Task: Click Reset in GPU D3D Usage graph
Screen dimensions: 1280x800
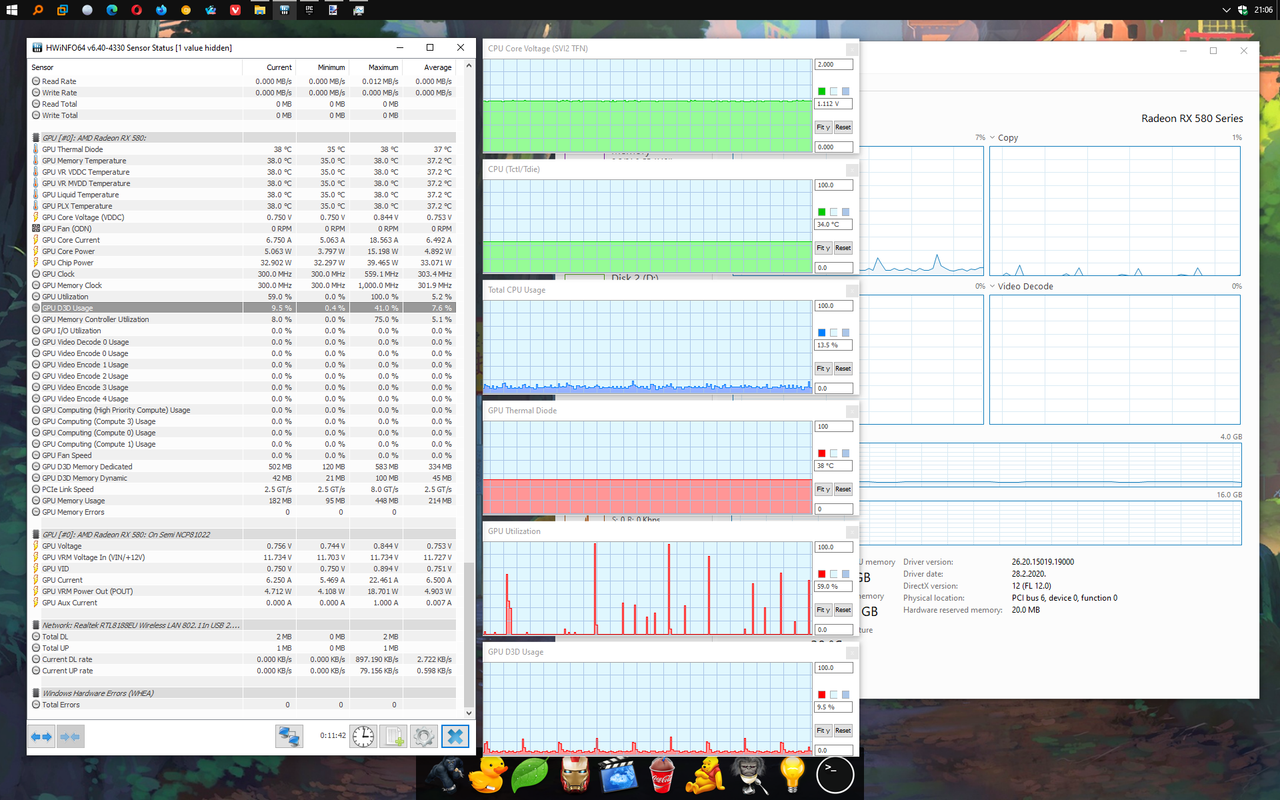Action: coord(843,731)
